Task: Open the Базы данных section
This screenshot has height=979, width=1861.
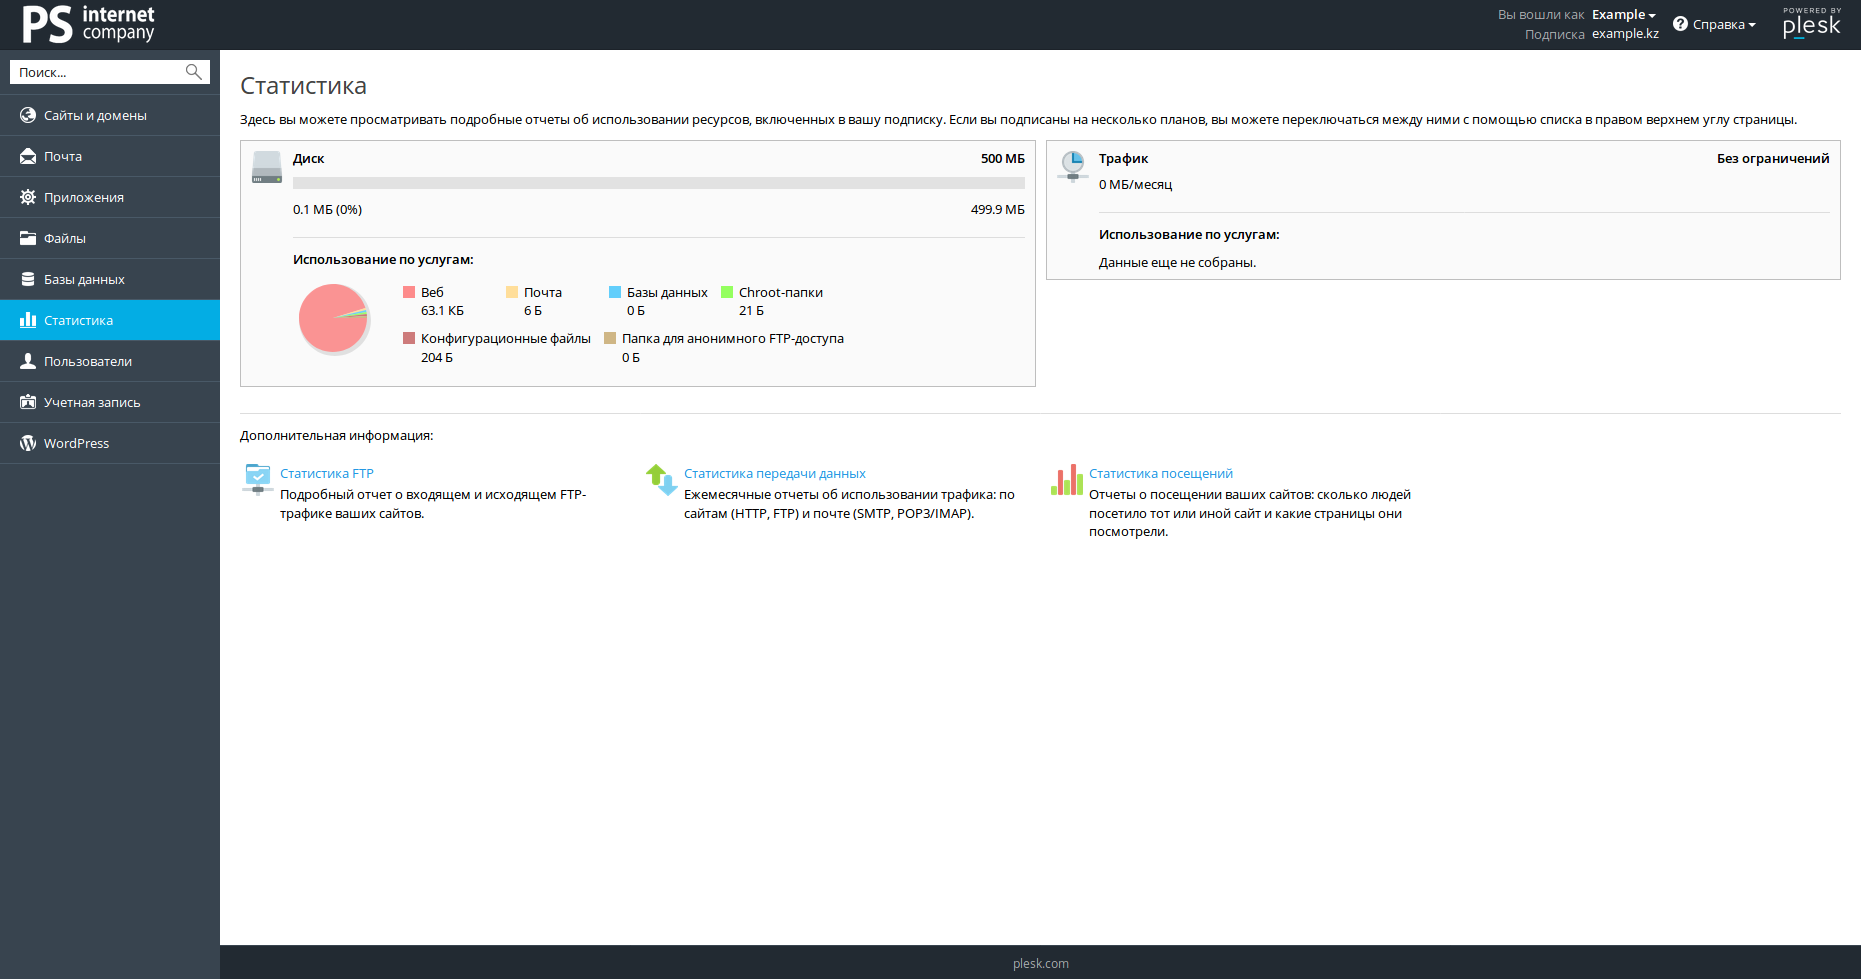Action: click(110, 279)
